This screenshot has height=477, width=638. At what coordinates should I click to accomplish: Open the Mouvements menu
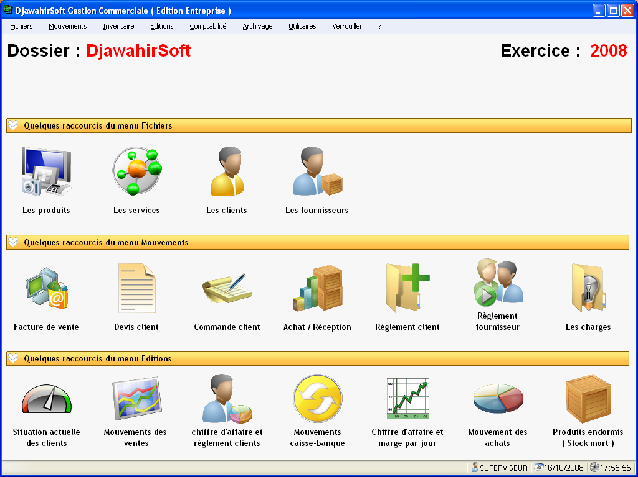[x=68, y=26]
